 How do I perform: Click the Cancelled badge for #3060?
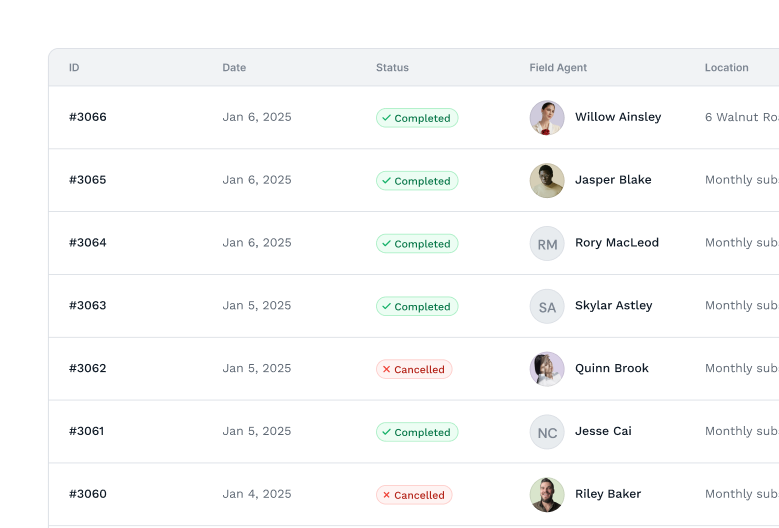click(x=414, y=495)
